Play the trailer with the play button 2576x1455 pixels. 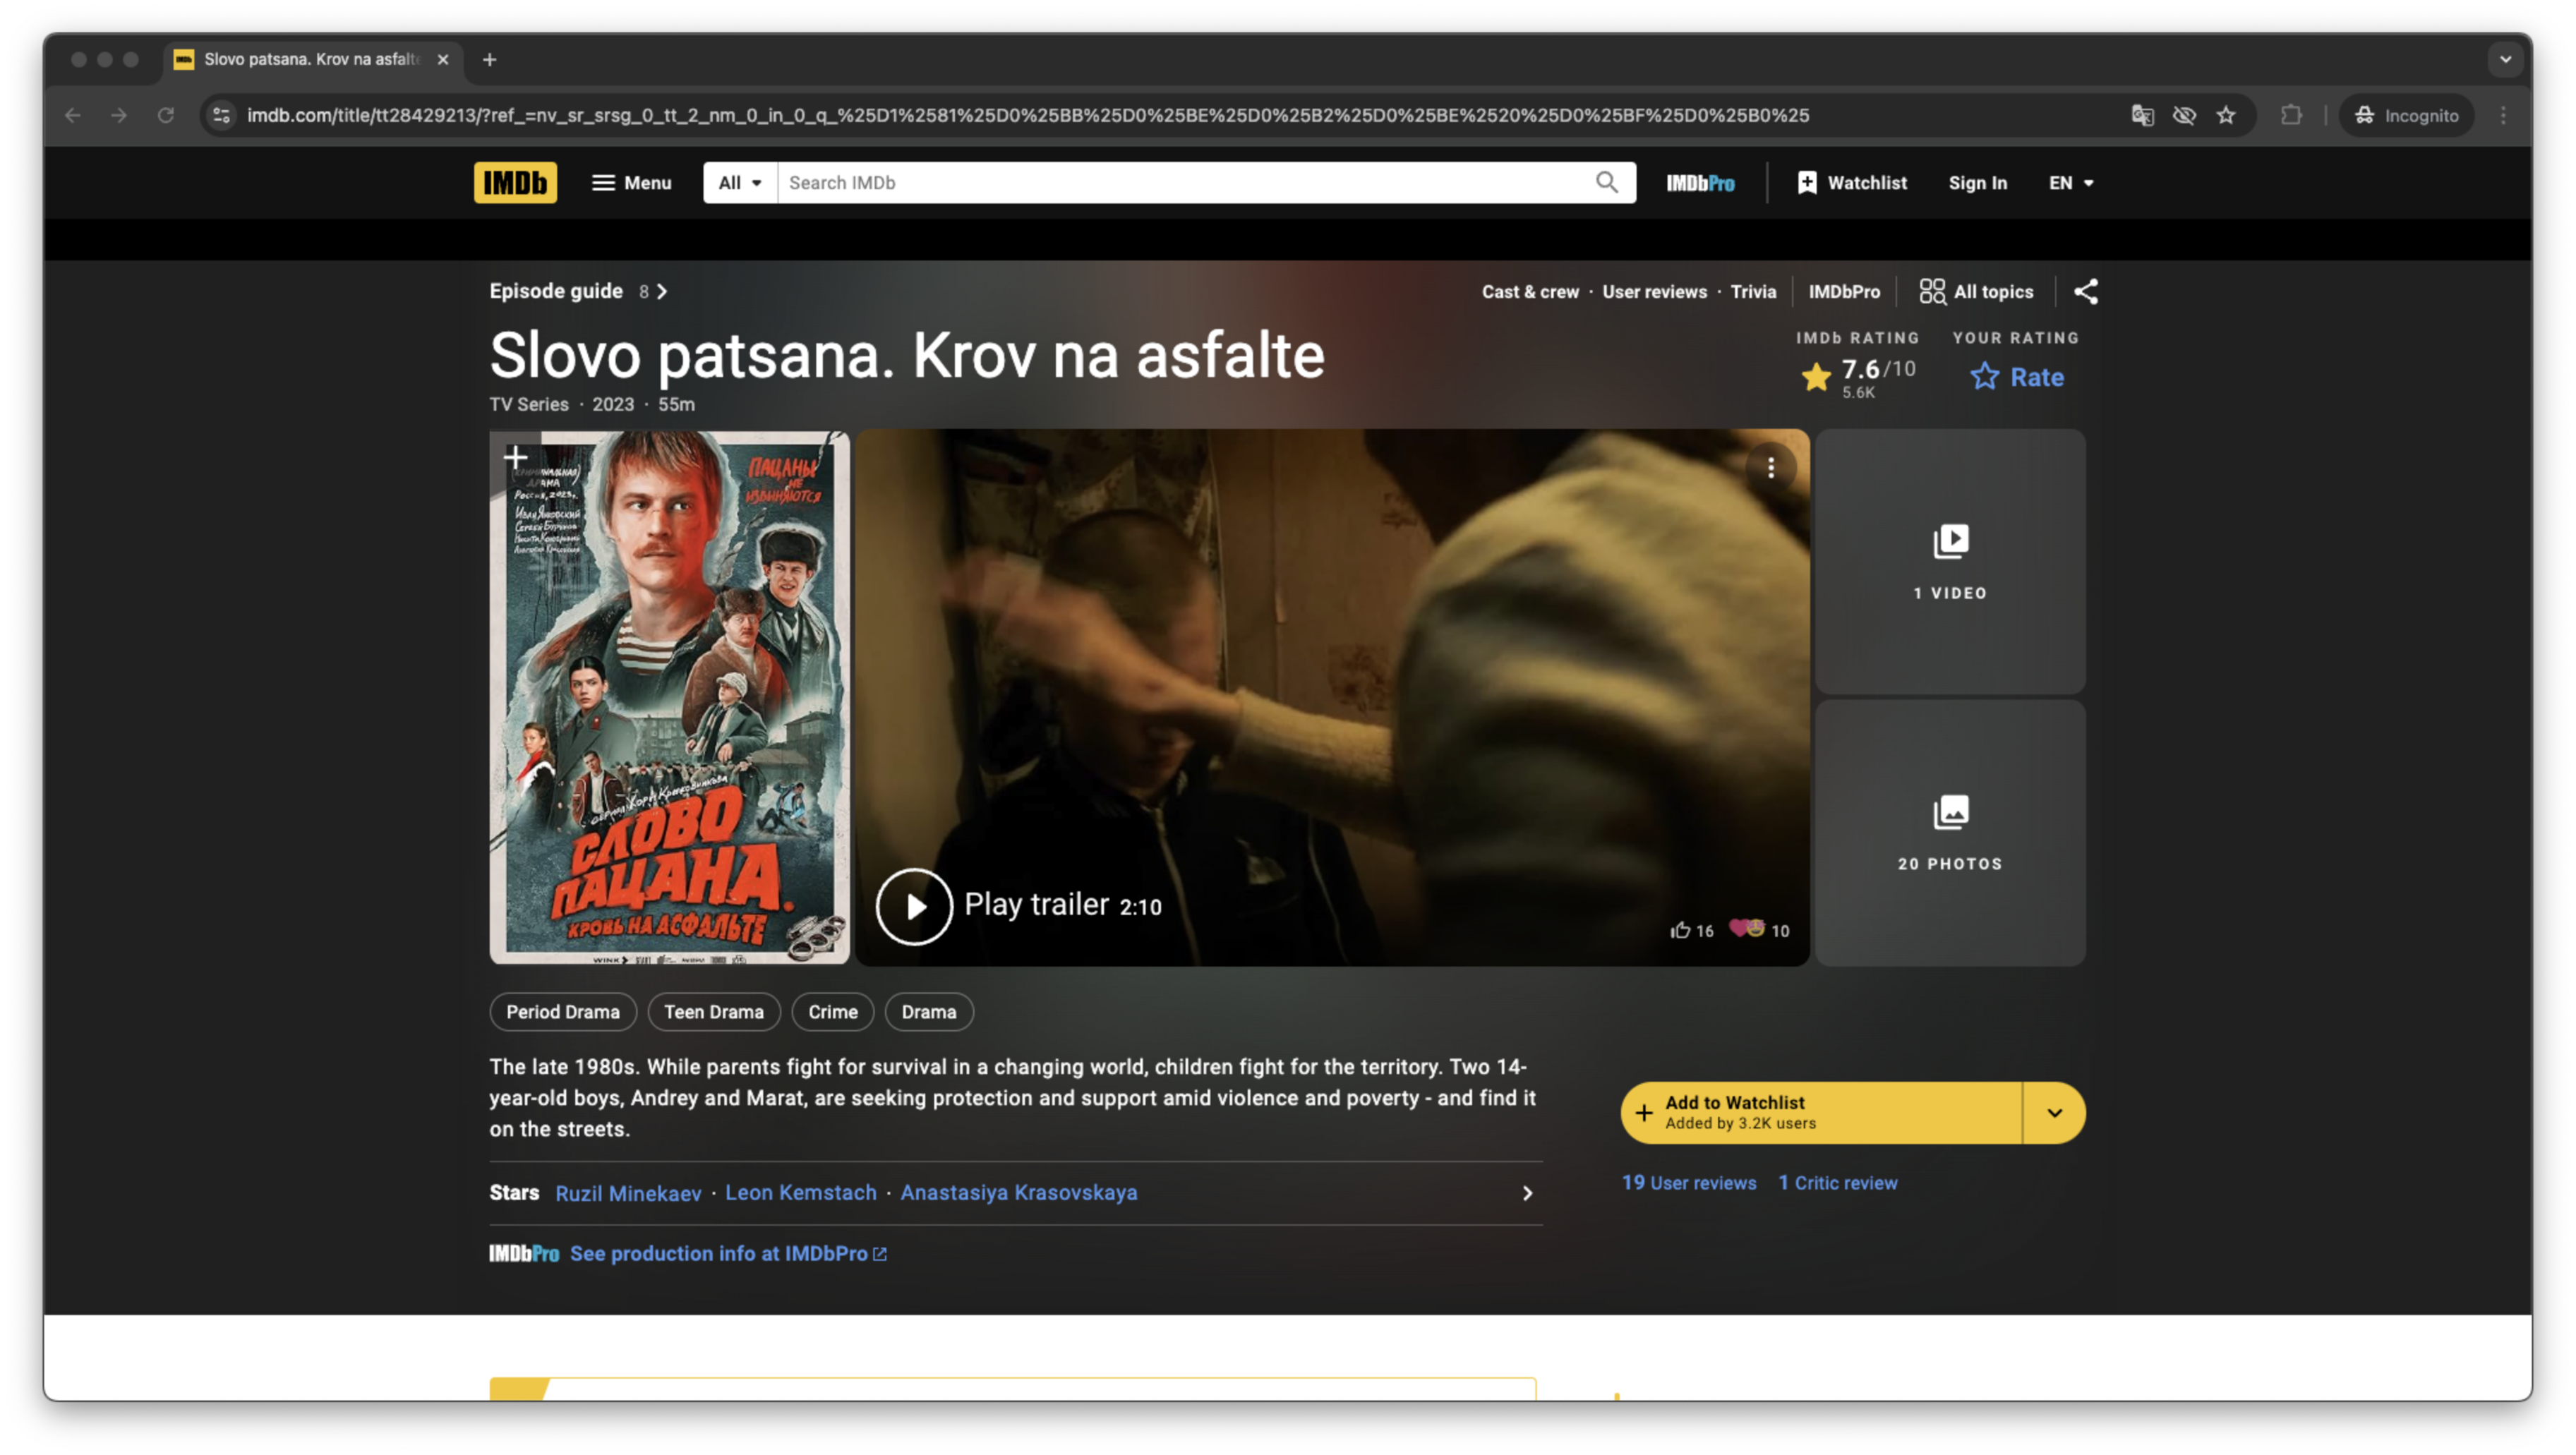914,906
